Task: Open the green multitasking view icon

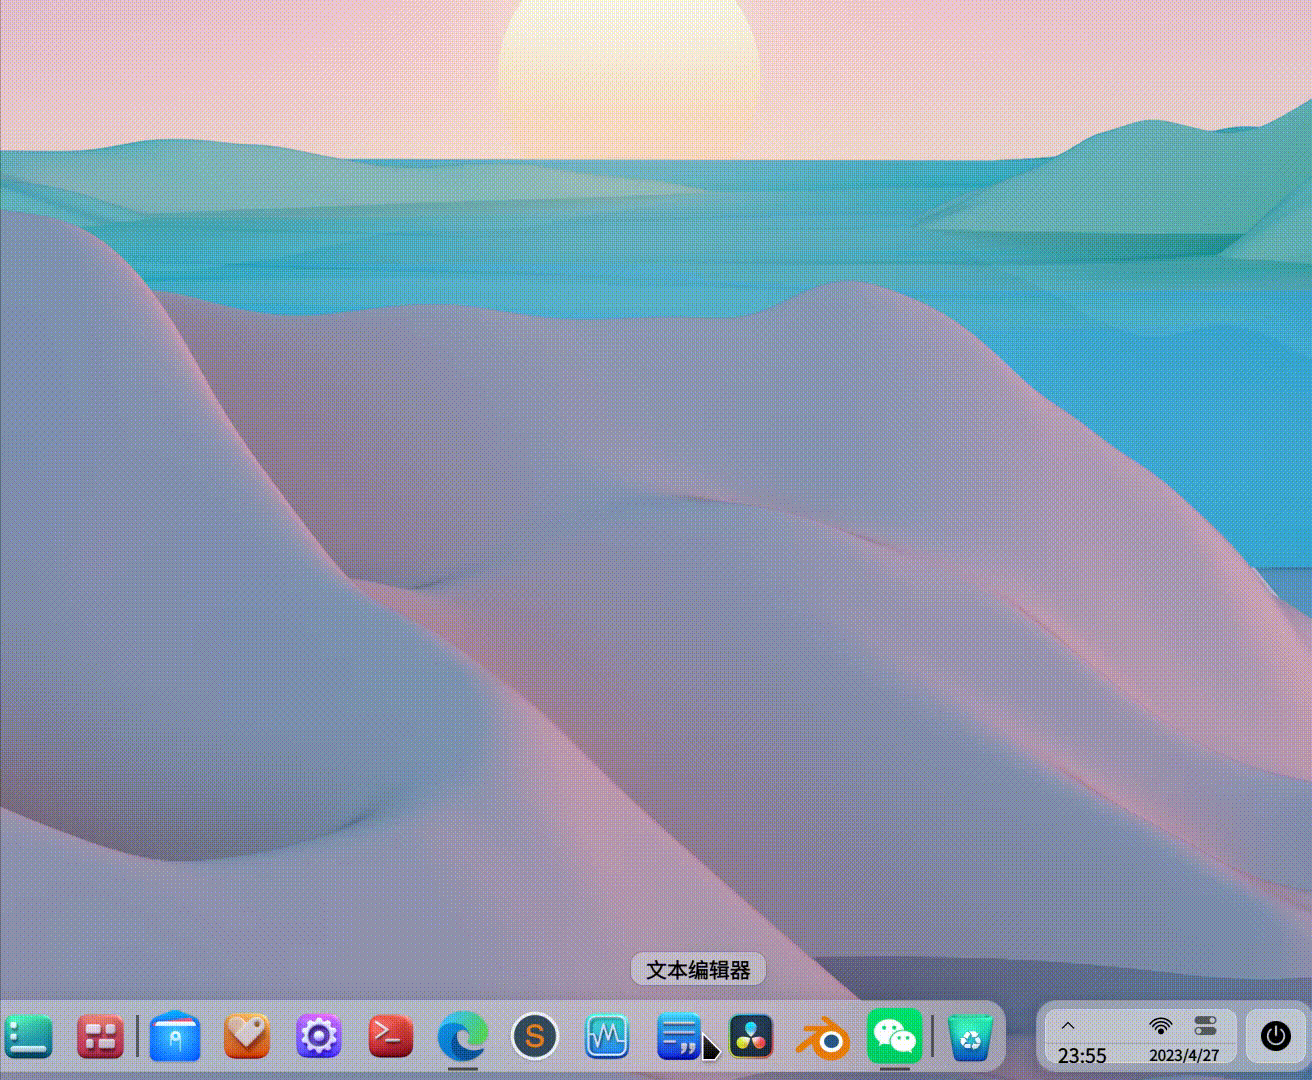Action: 30,1037
